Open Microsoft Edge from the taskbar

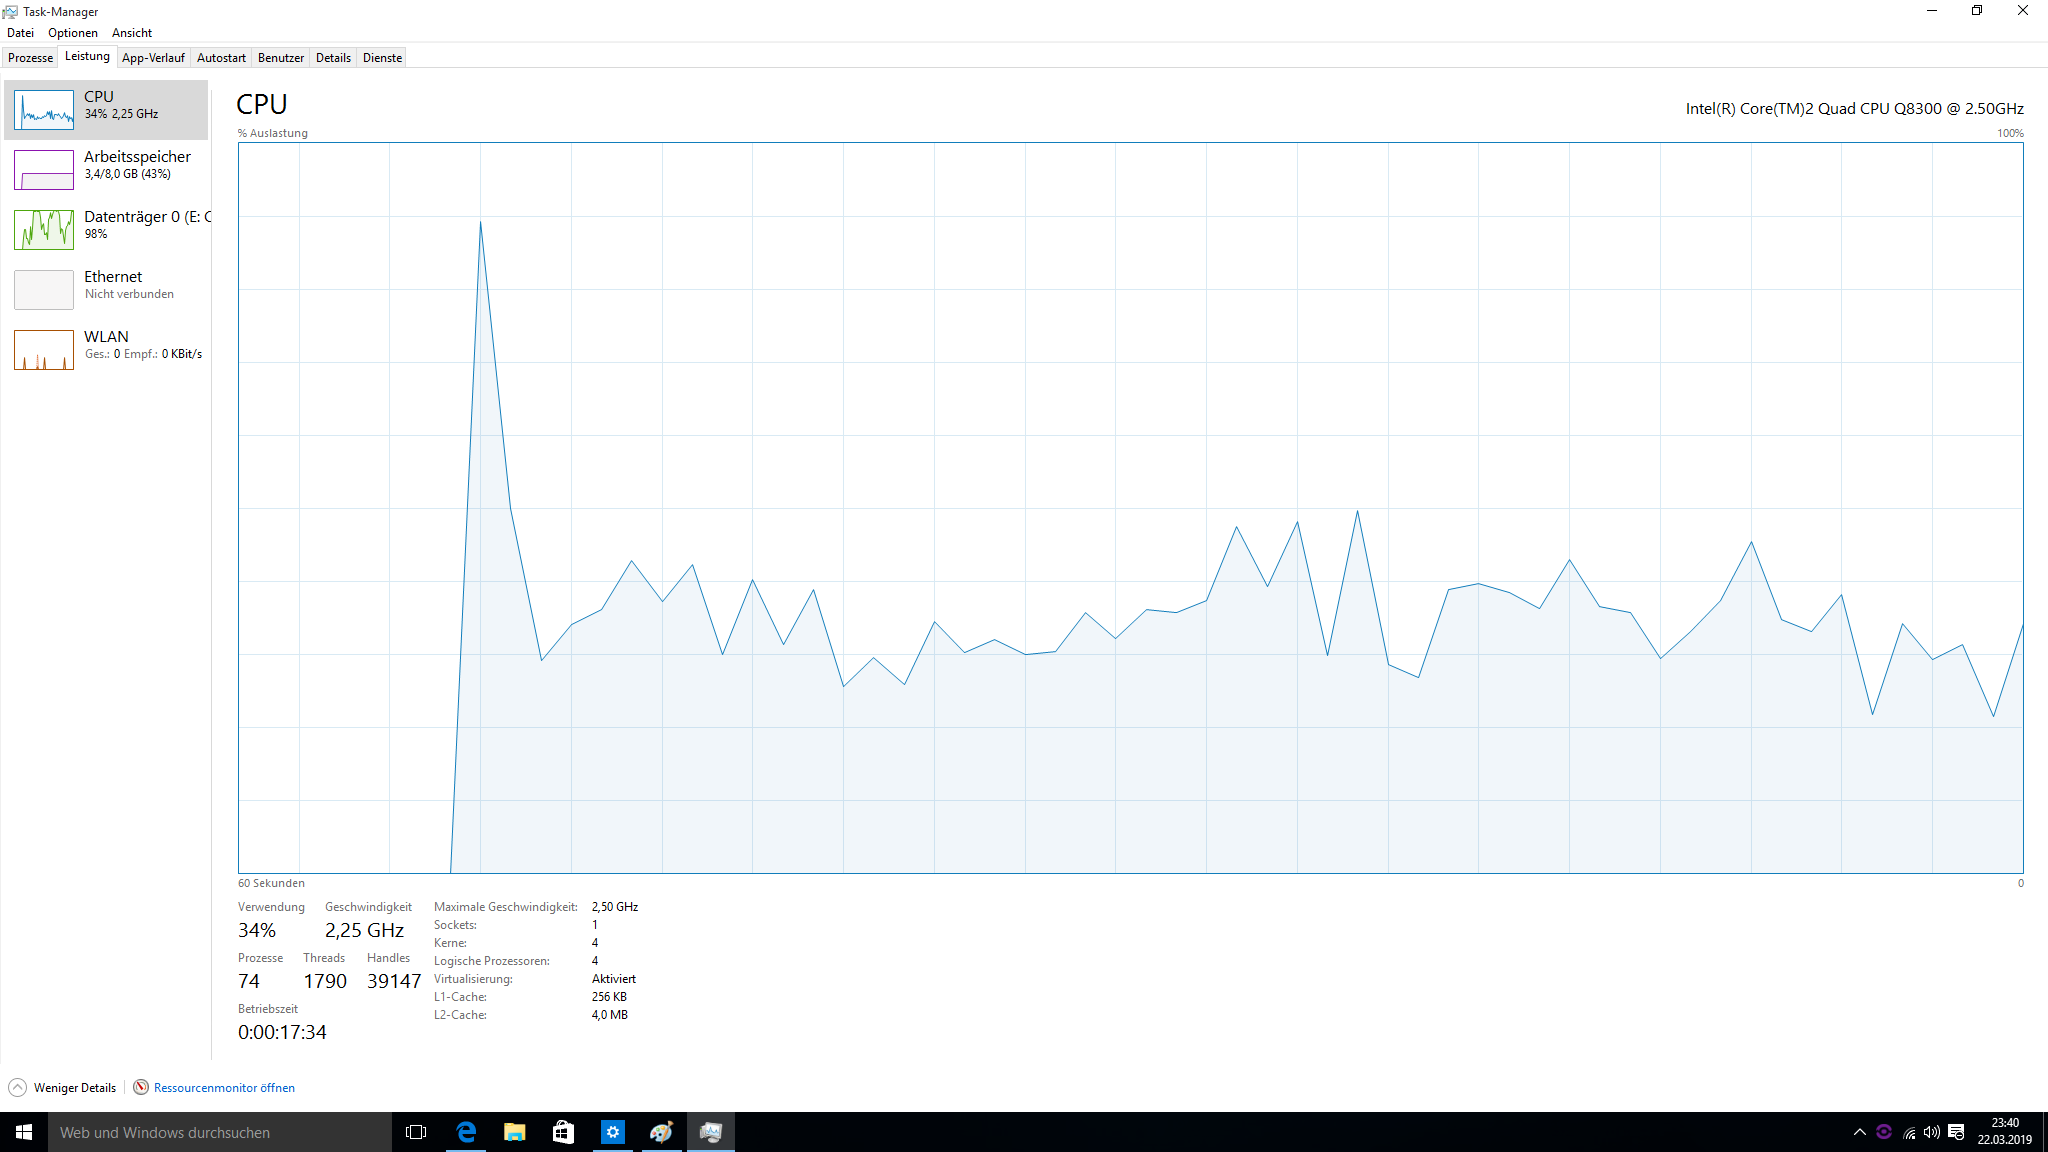(x=466, y=1132)
